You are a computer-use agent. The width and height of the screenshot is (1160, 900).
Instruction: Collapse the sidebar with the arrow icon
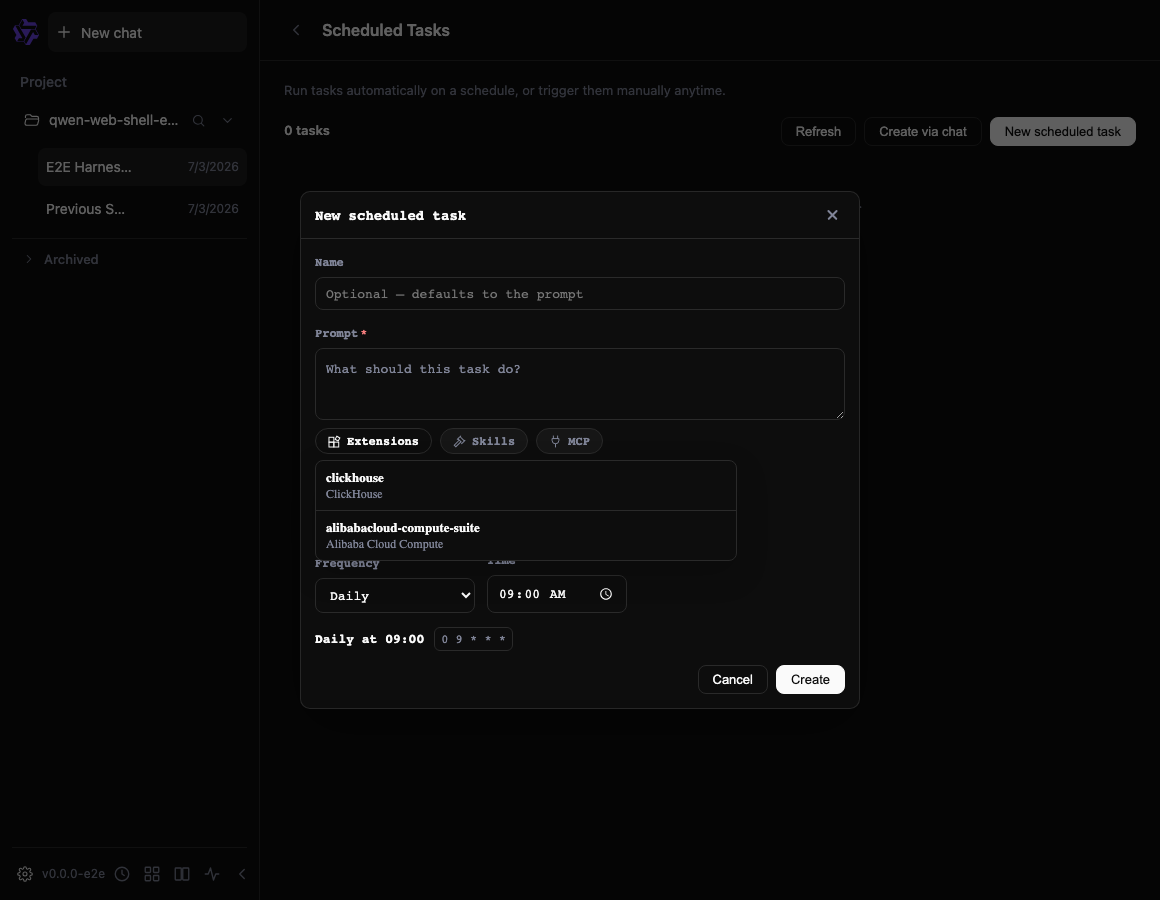pyautogui.click(x=242, y=874)
